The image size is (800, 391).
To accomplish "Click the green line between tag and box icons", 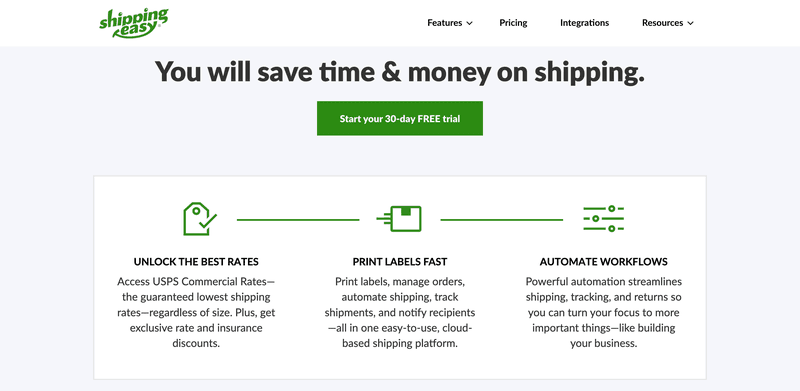I will pos(298,220).
